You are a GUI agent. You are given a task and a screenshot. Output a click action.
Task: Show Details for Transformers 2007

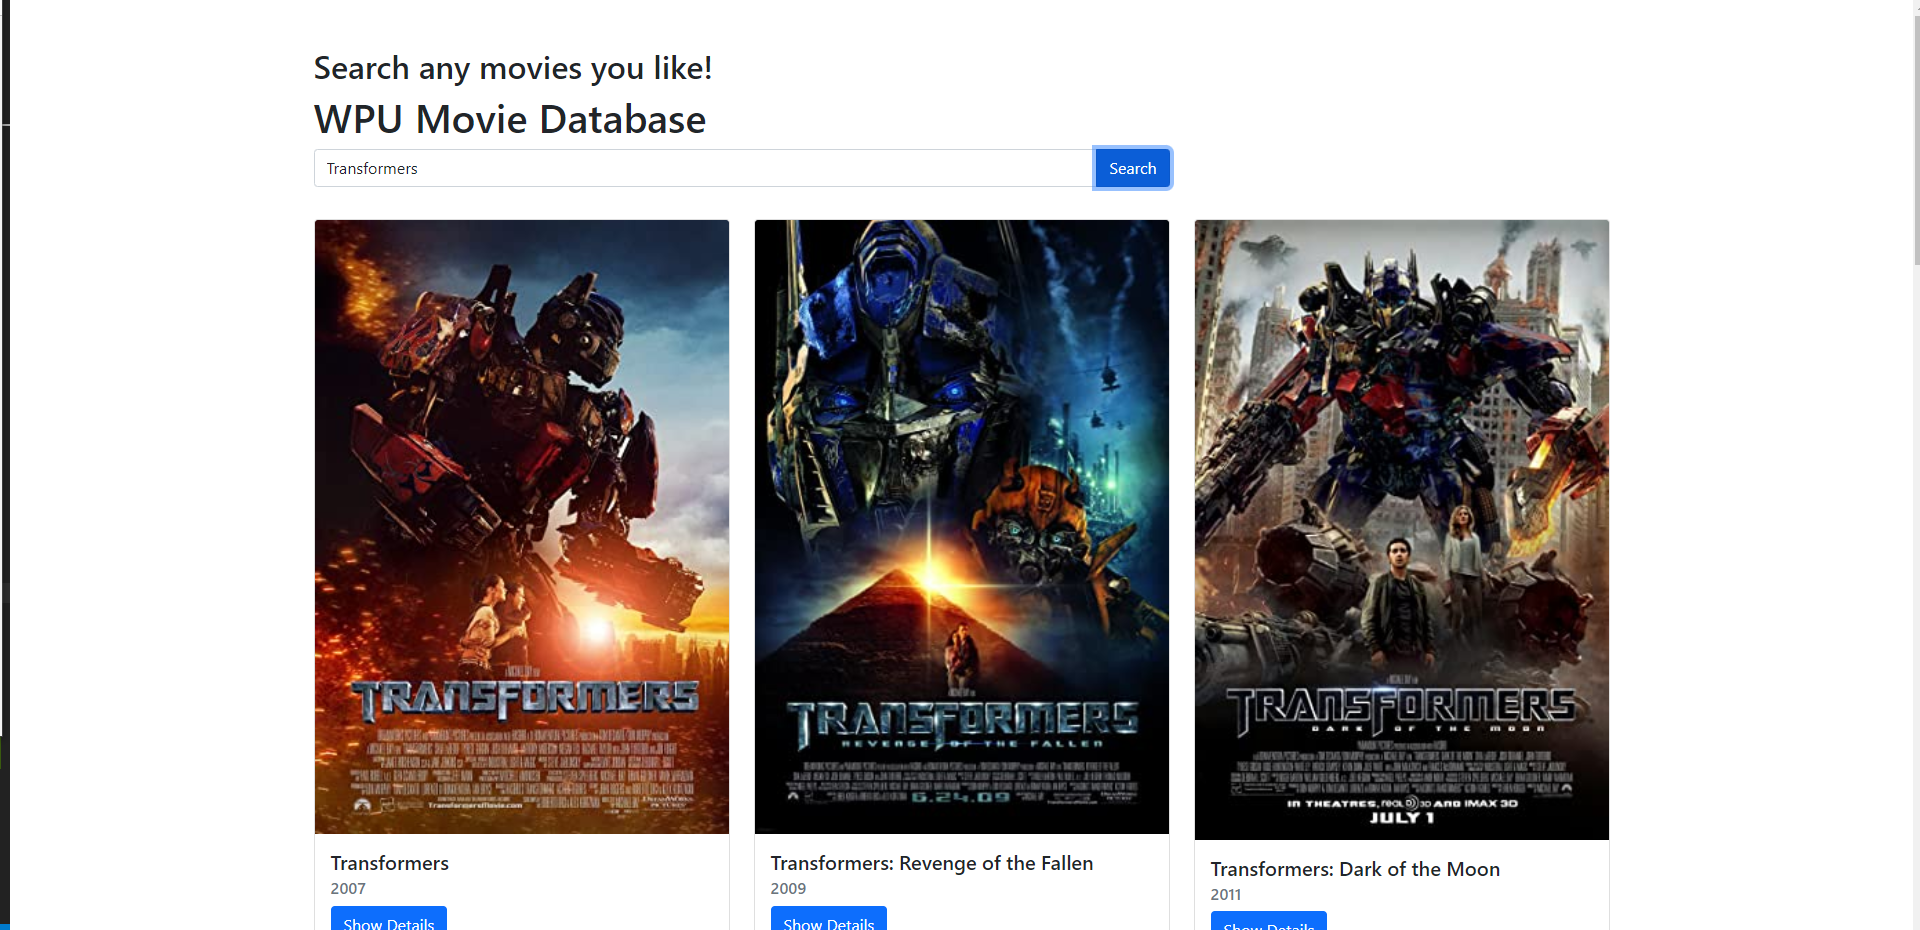389,919
